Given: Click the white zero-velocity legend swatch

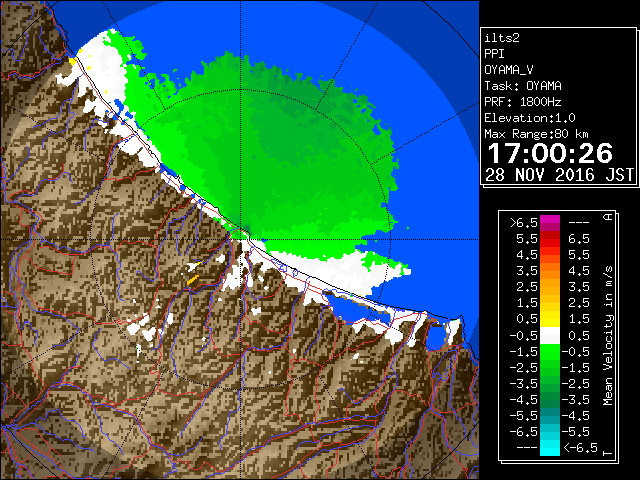Looking at the screenshot, I should point(550,336).
